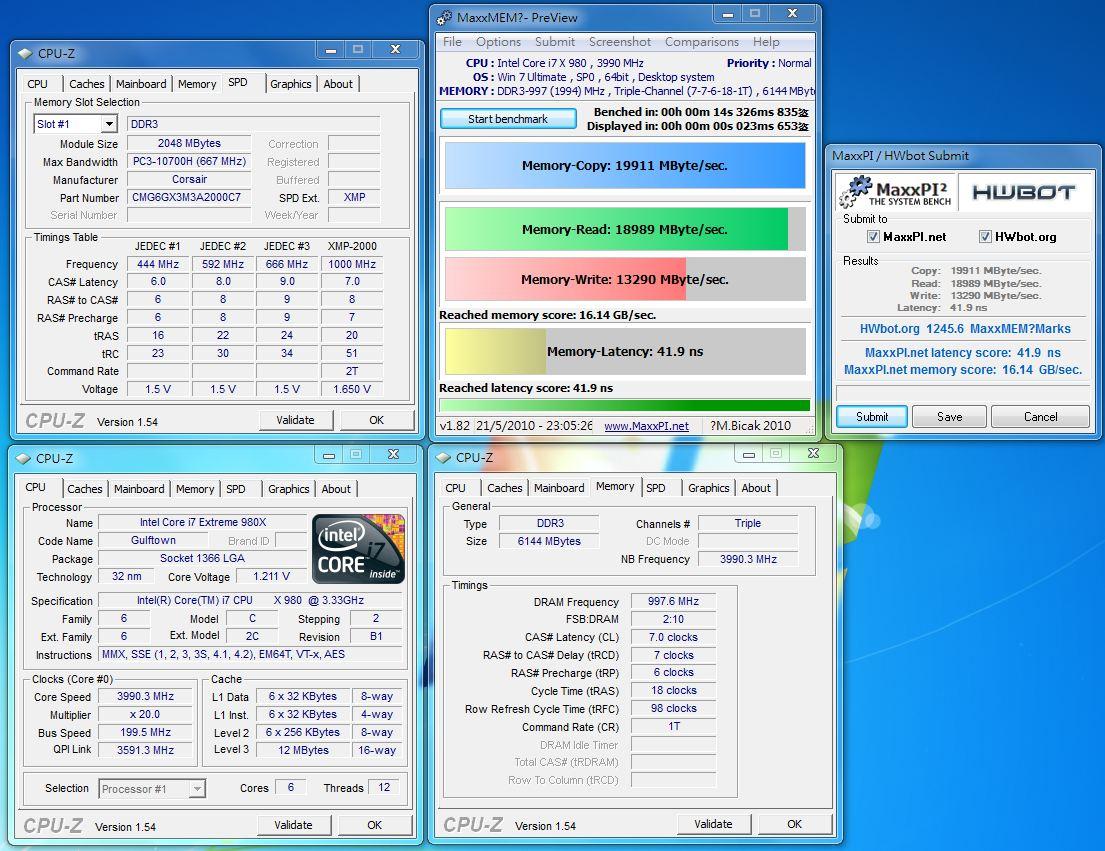Click the HWBOT logo banner
The height and width of the screenshot is (851, 1105).
(x=1024, y=192)
